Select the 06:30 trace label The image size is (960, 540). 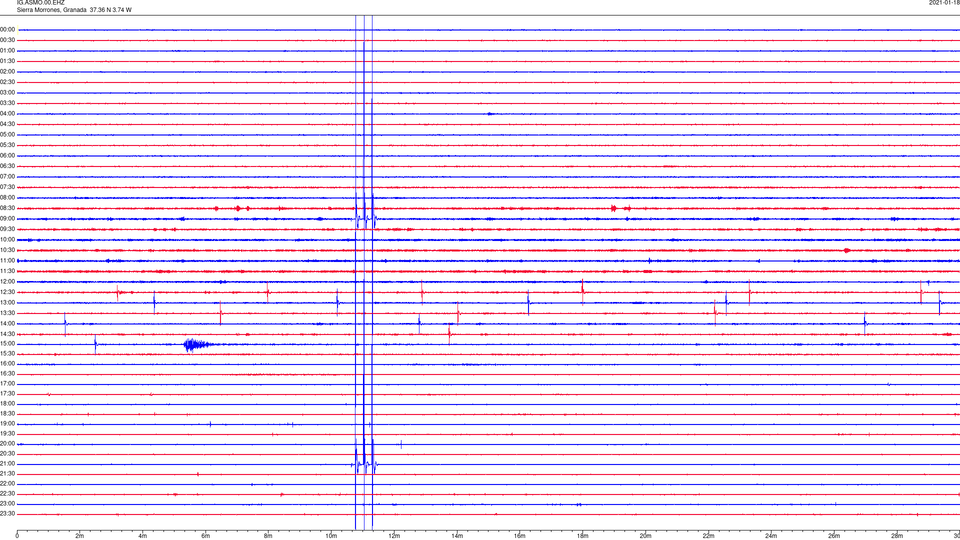pos(8,166)
